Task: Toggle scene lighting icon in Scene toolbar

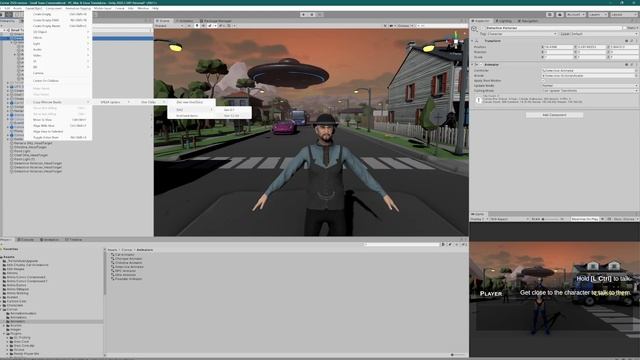Action: (197, 26)
